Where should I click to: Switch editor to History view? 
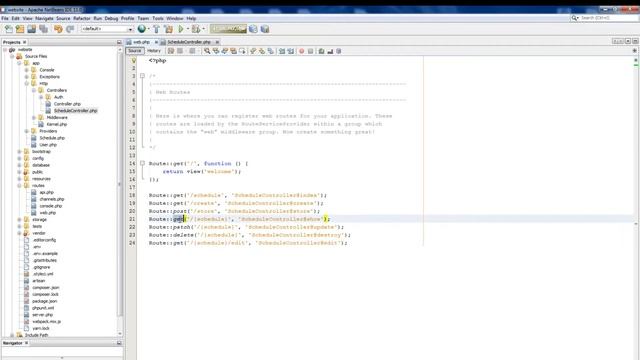point(154,51)
